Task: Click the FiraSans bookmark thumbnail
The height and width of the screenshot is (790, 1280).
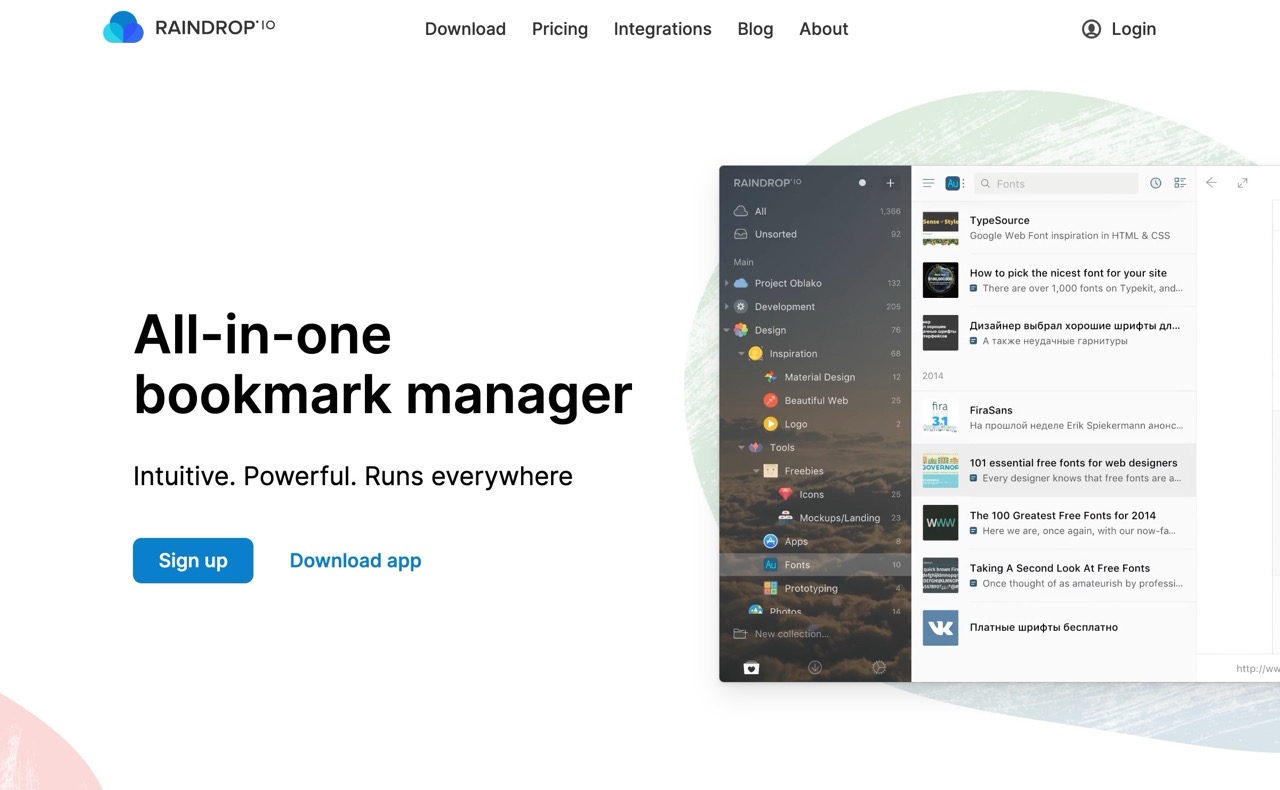Action: 940,415
